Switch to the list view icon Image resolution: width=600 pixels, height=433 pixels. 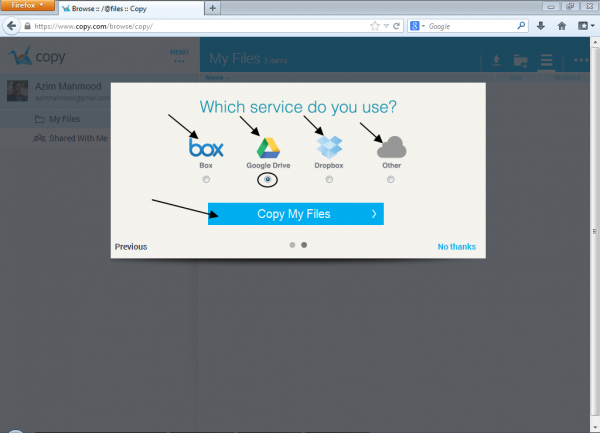tap(546, 60)
